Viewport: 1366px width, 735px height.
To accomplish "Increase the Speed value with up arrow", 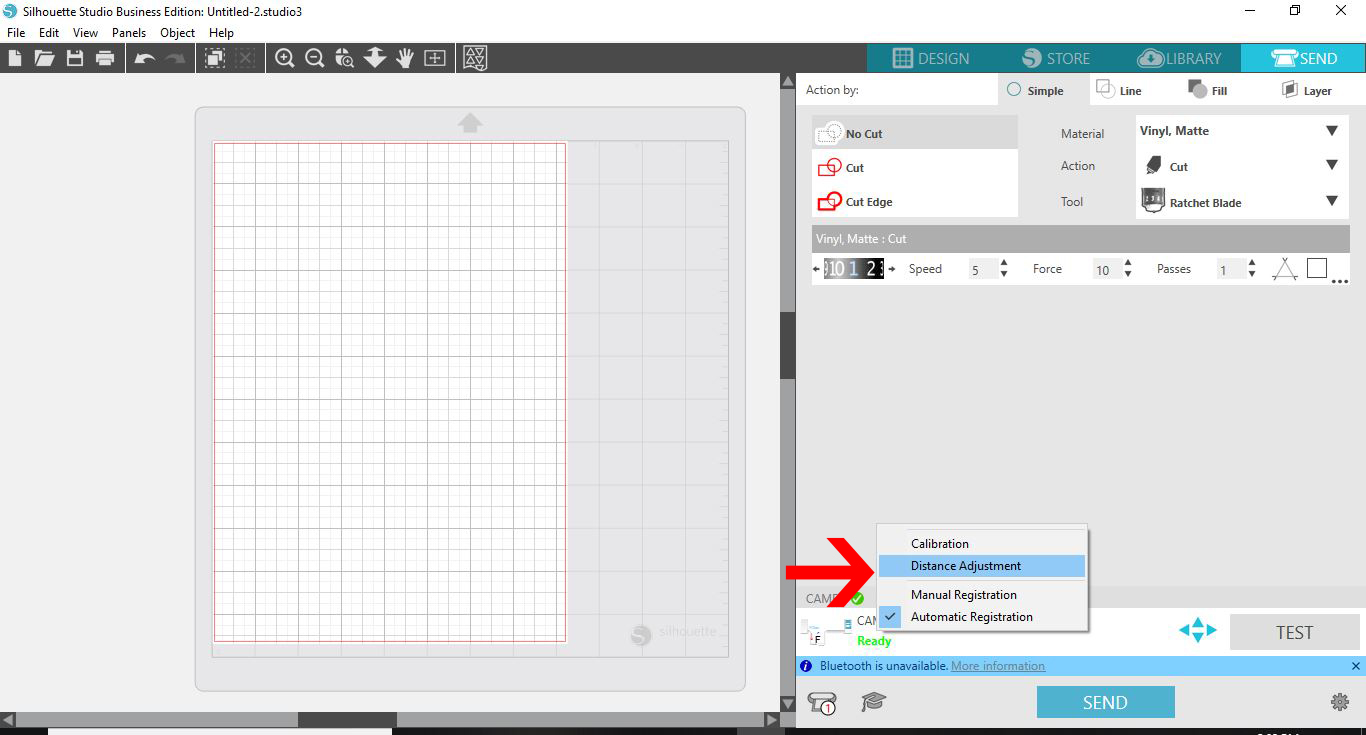I will (x=1004, y=263).
